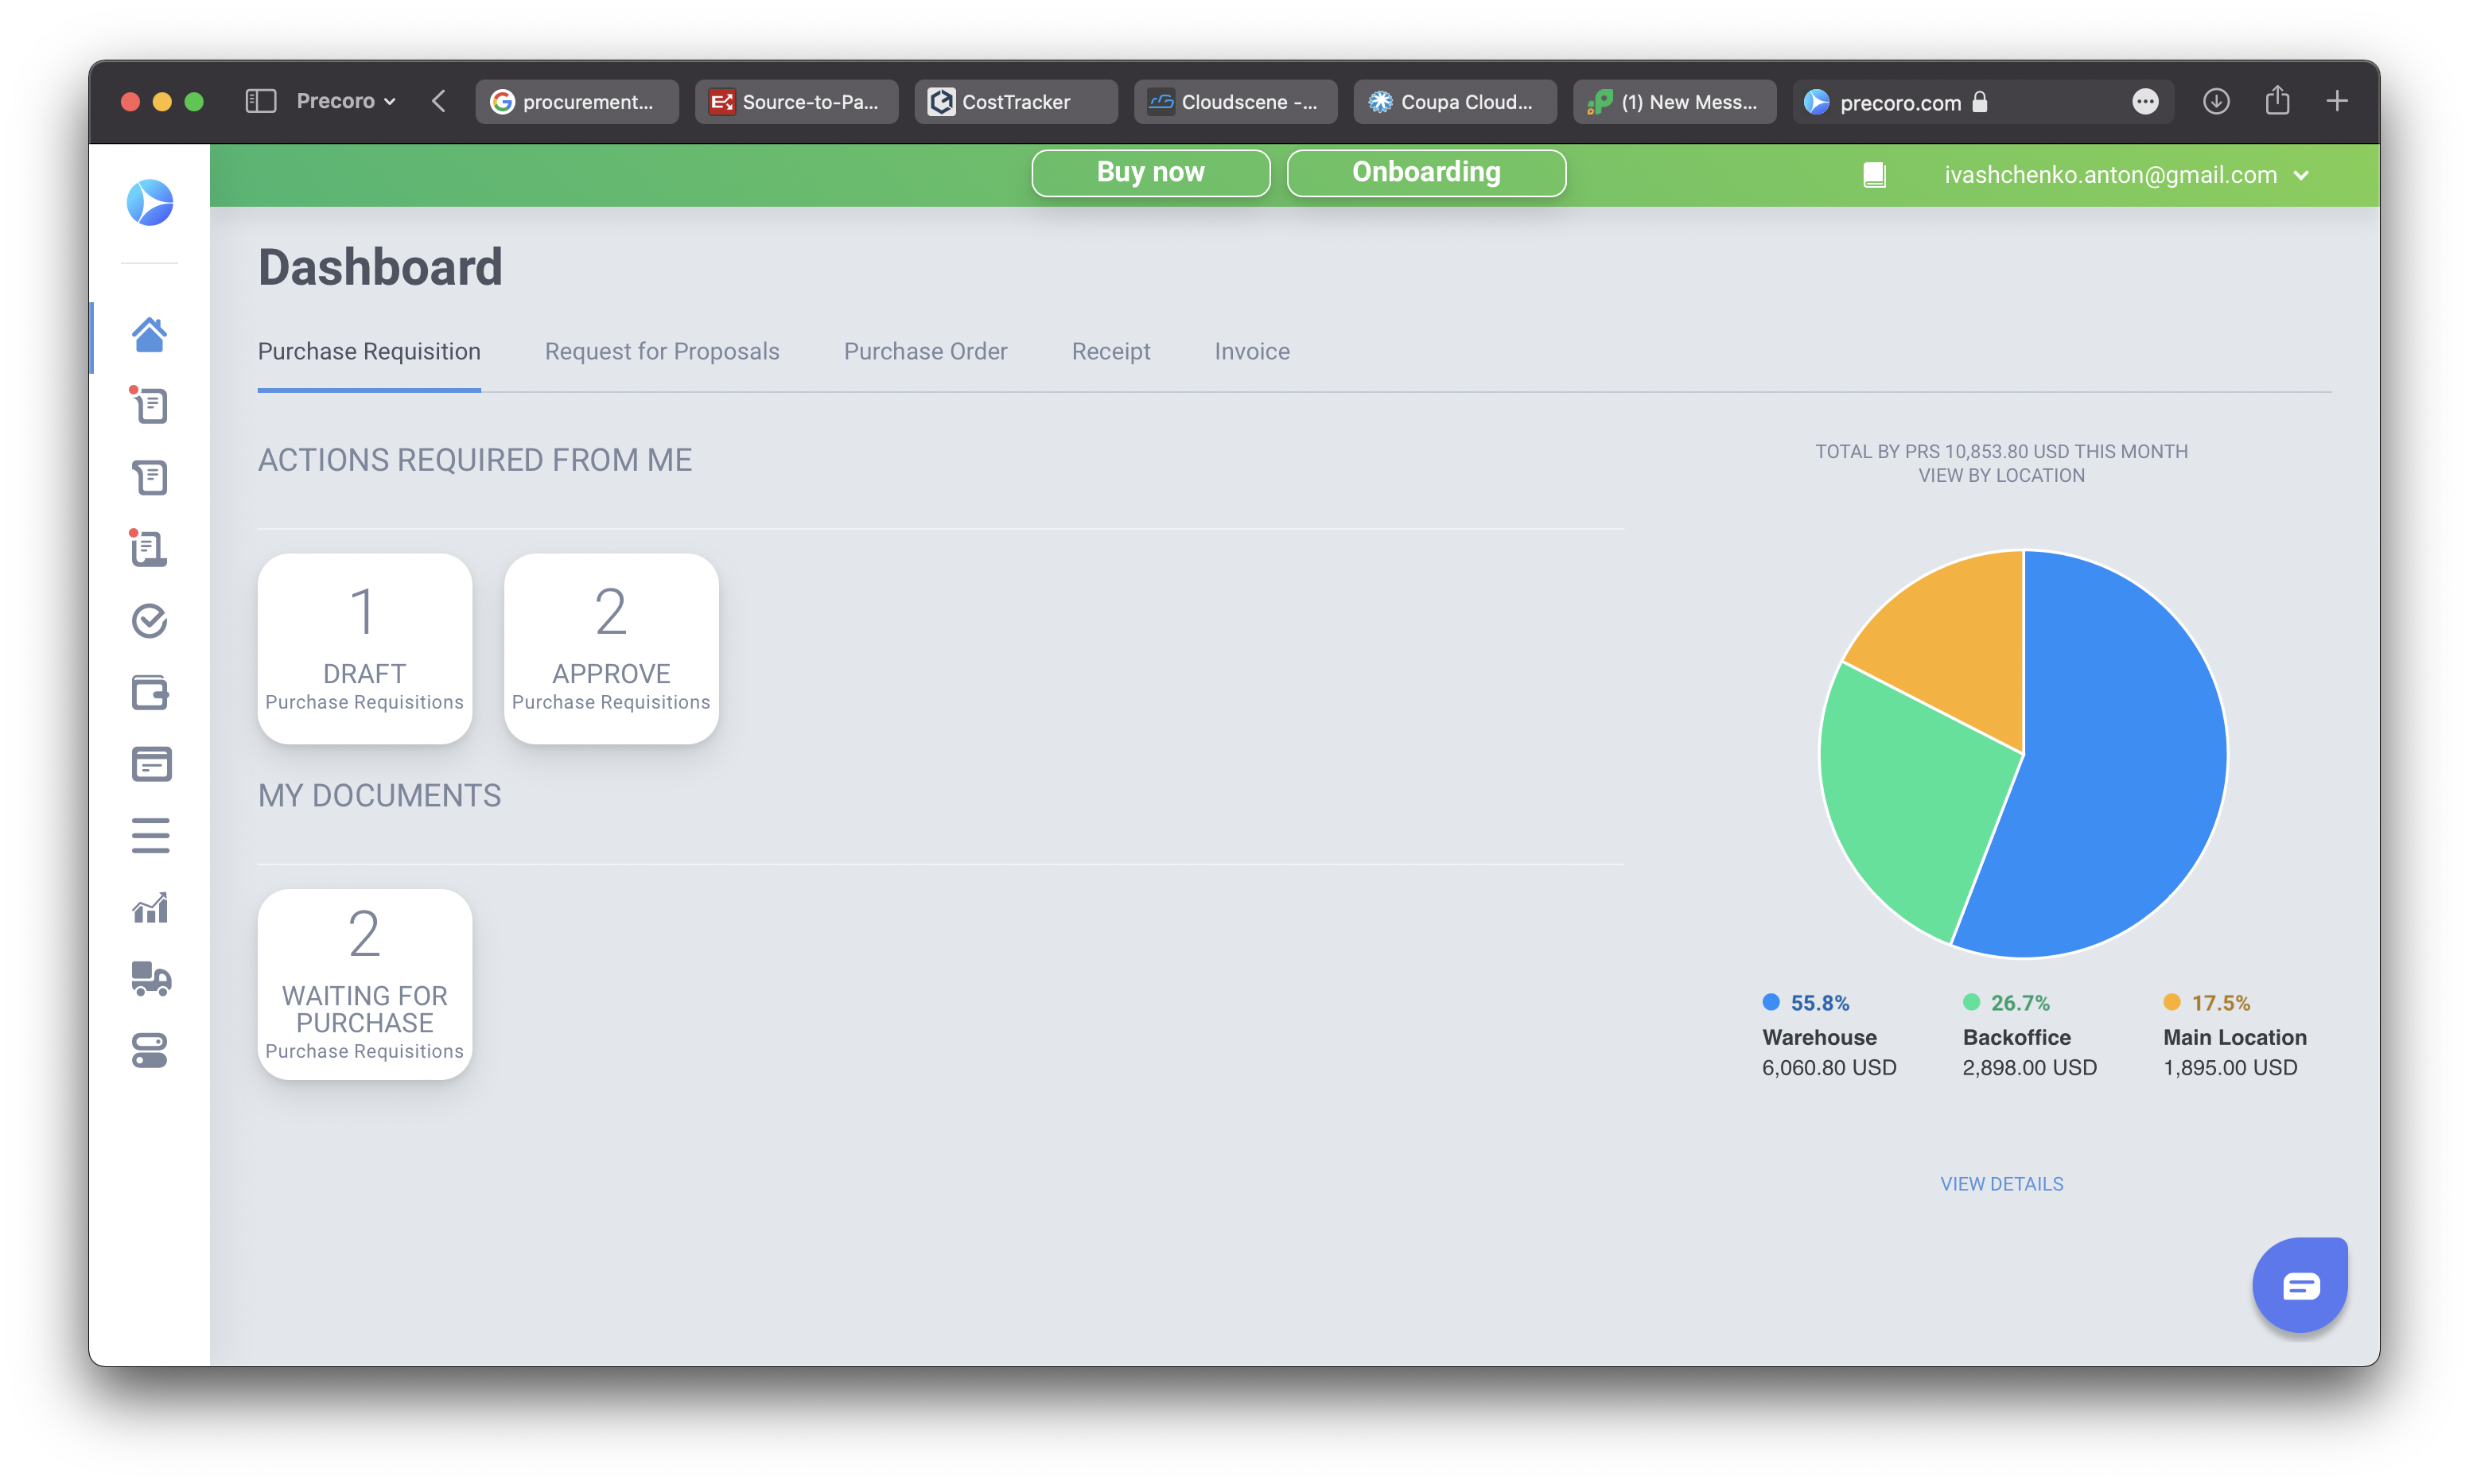
Task: Click the delivery truck sidebar icon
Action: pyautogui.click(x=150, y=979)
